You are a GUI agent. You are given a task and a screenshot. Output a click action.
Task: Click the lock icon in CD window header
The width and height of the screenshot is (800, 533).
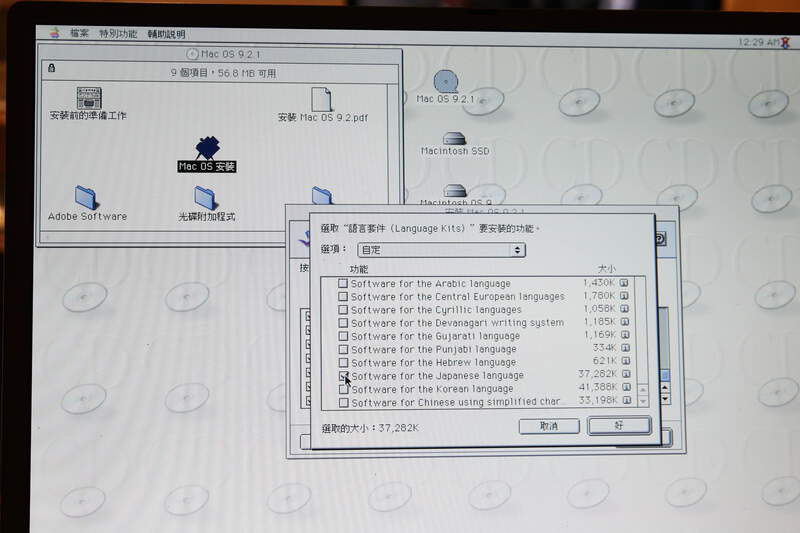coord(52,68)
